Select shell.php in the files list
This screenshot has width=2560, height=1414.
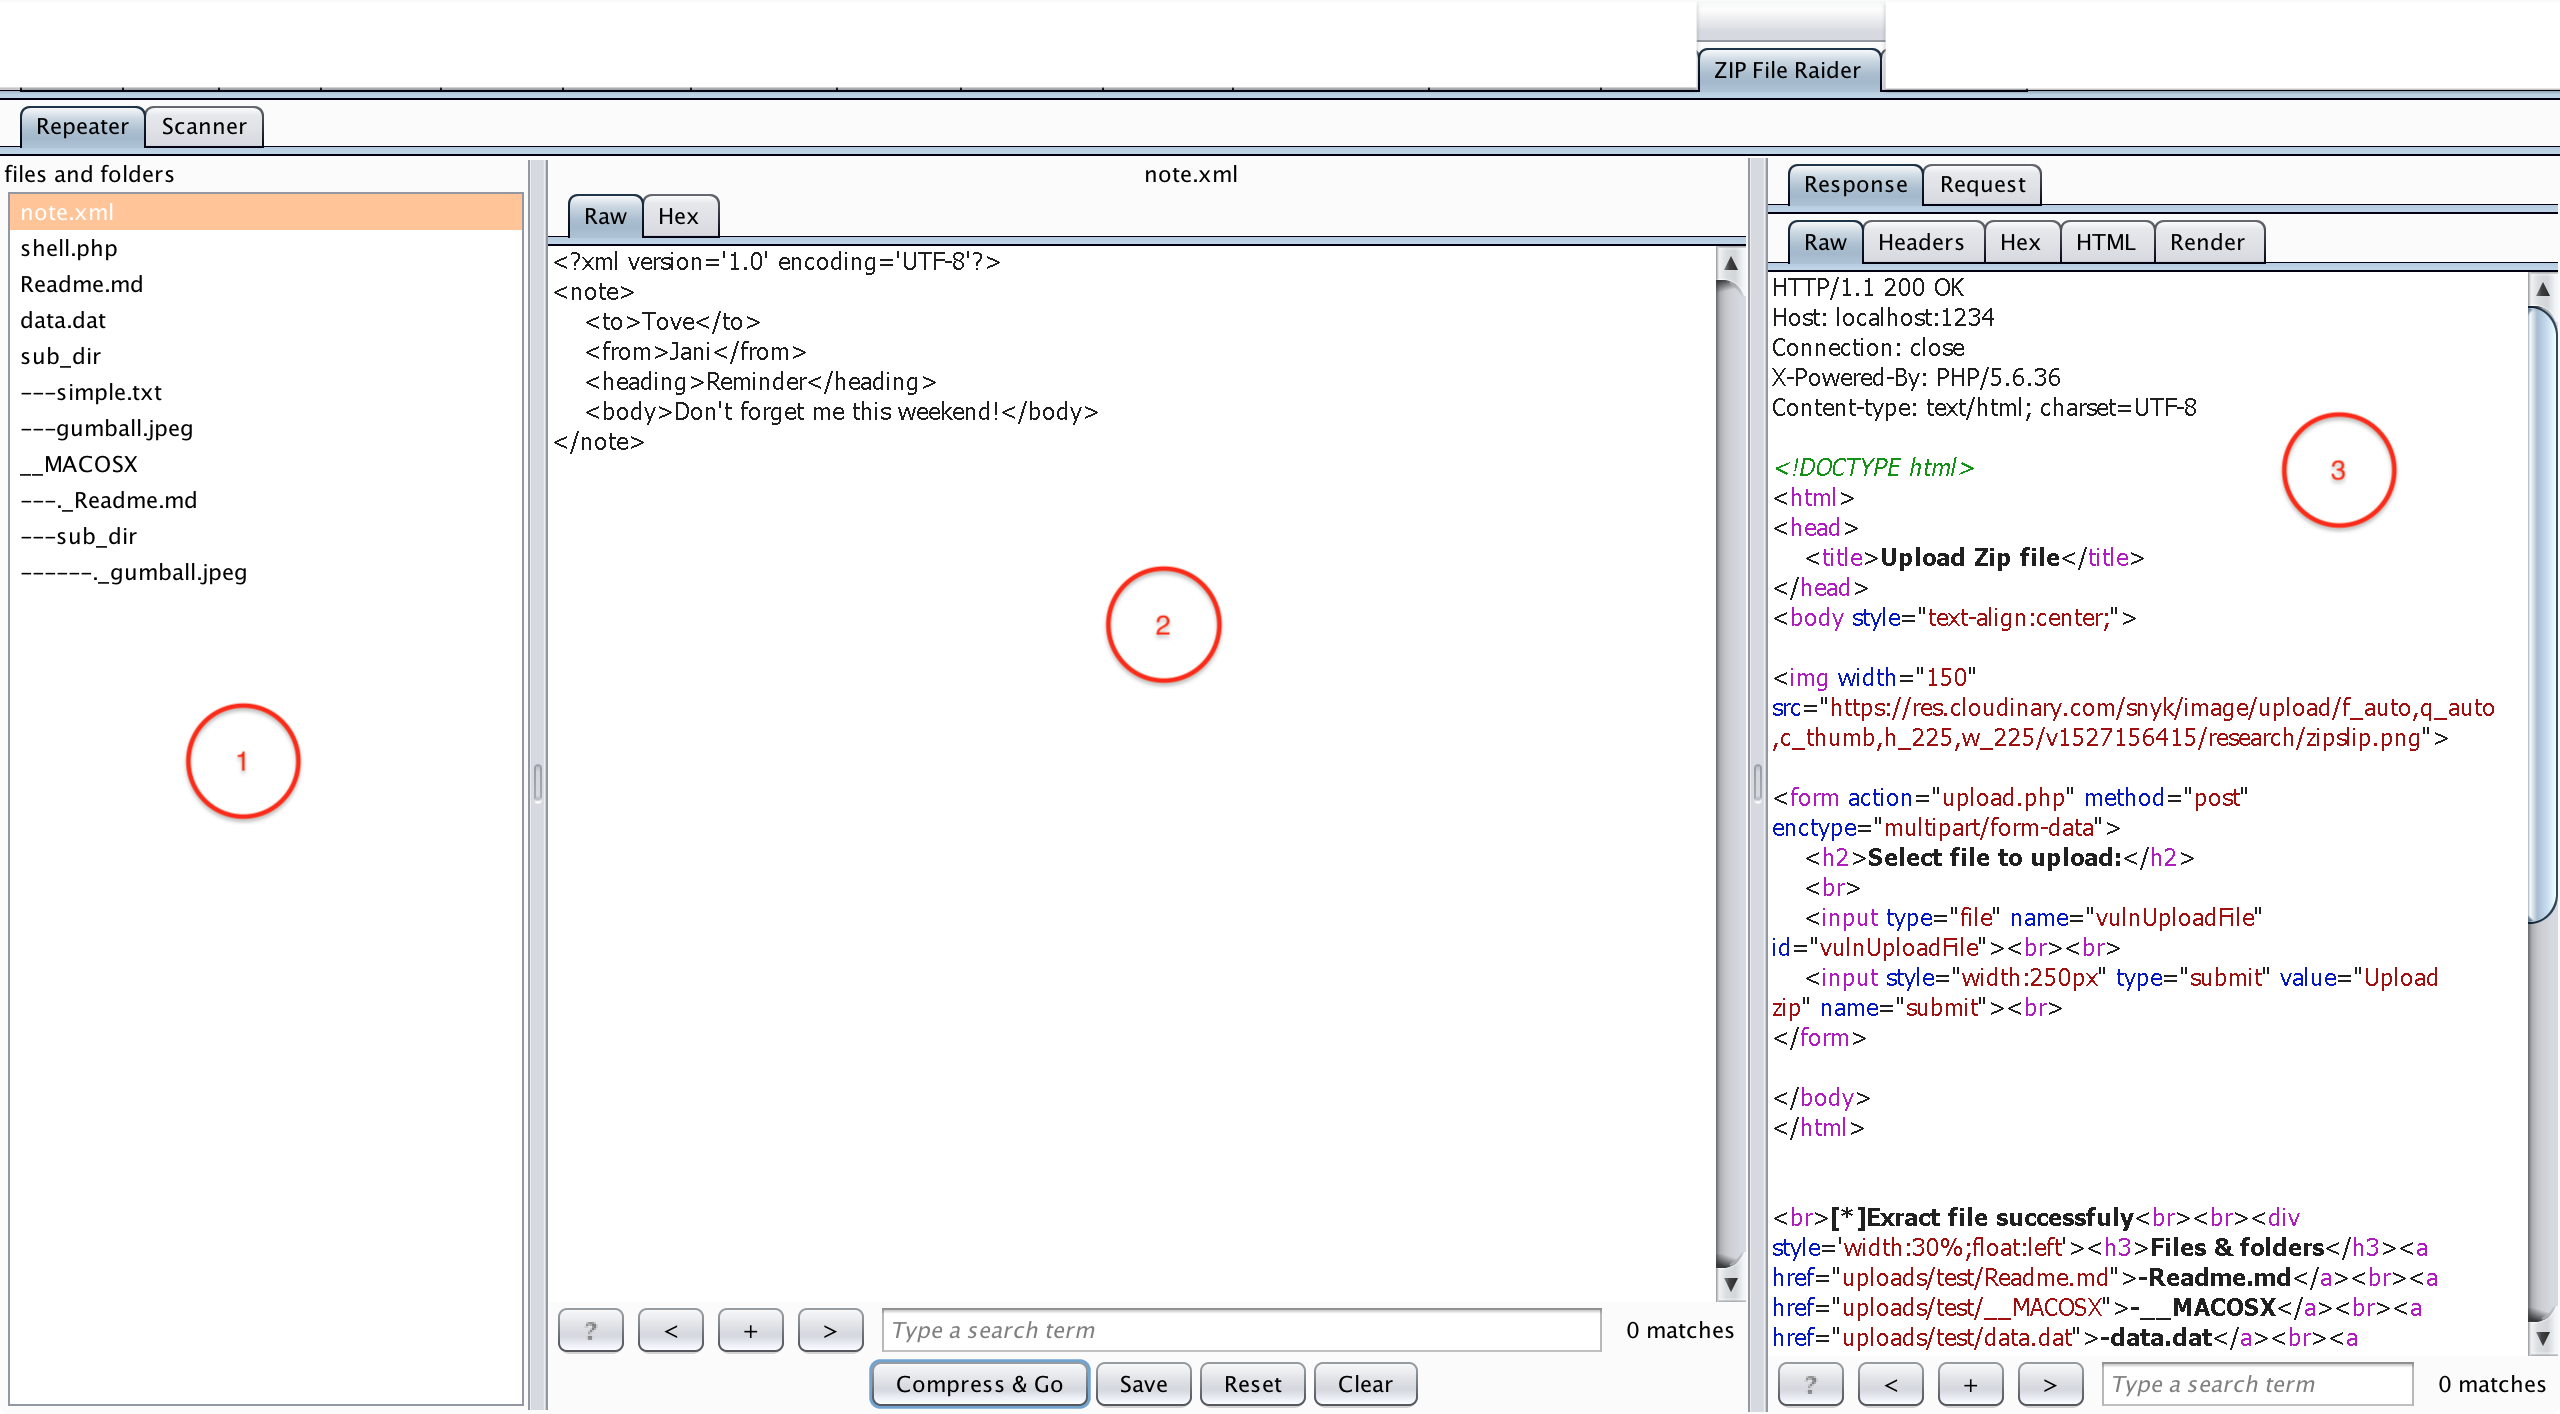tap(69, 248)
